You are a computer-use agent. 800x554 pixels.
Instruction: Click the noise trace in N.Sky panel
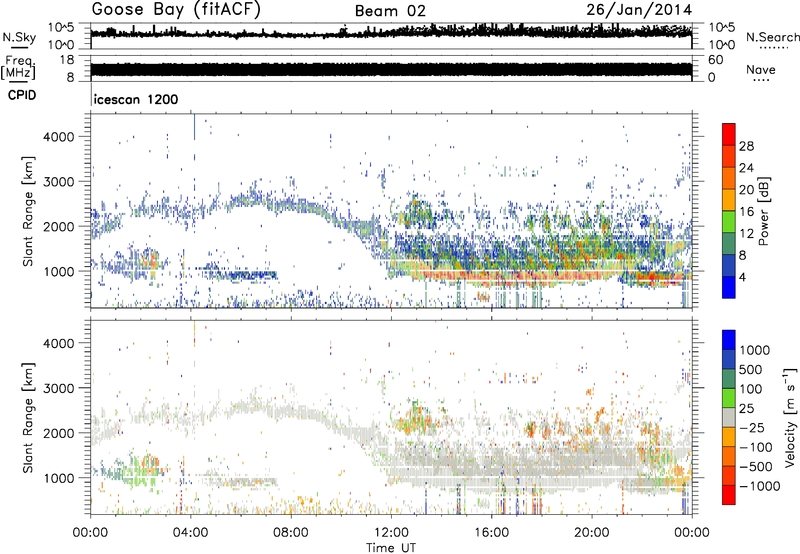pyautogui.click(x=391, y=33)
